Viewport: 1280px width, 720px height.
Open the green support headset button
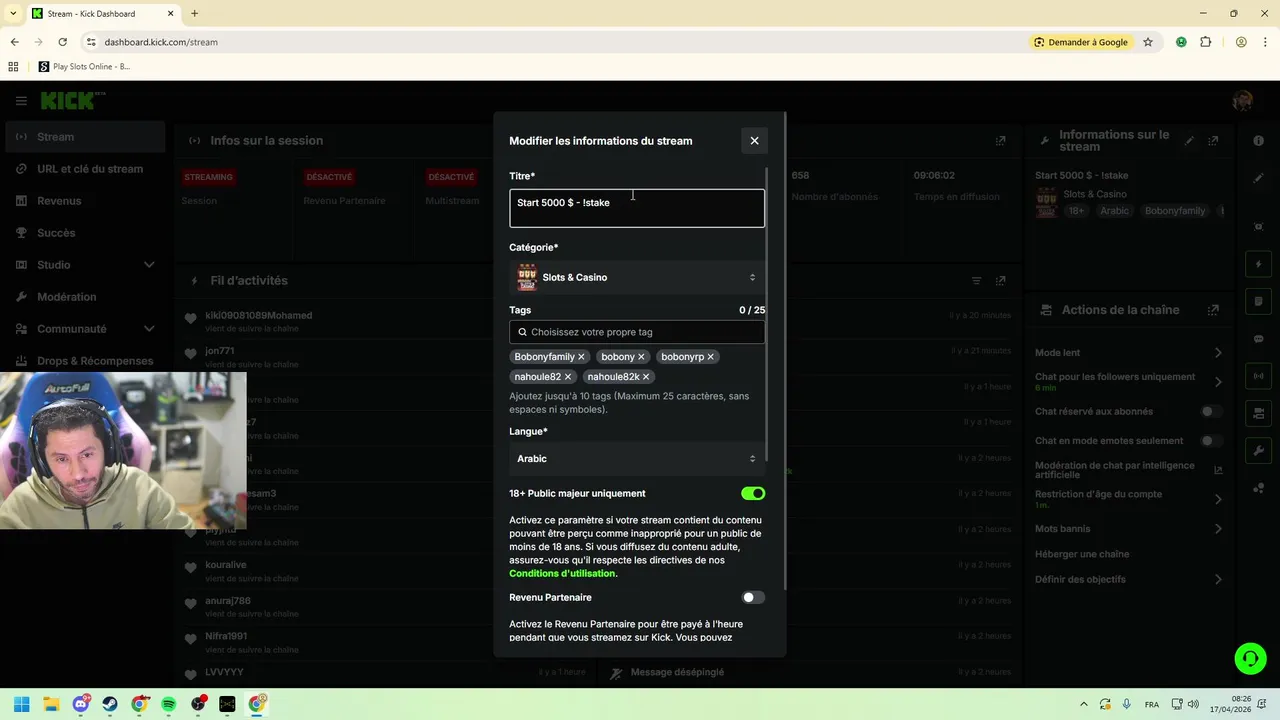[x=1250, y=658]
